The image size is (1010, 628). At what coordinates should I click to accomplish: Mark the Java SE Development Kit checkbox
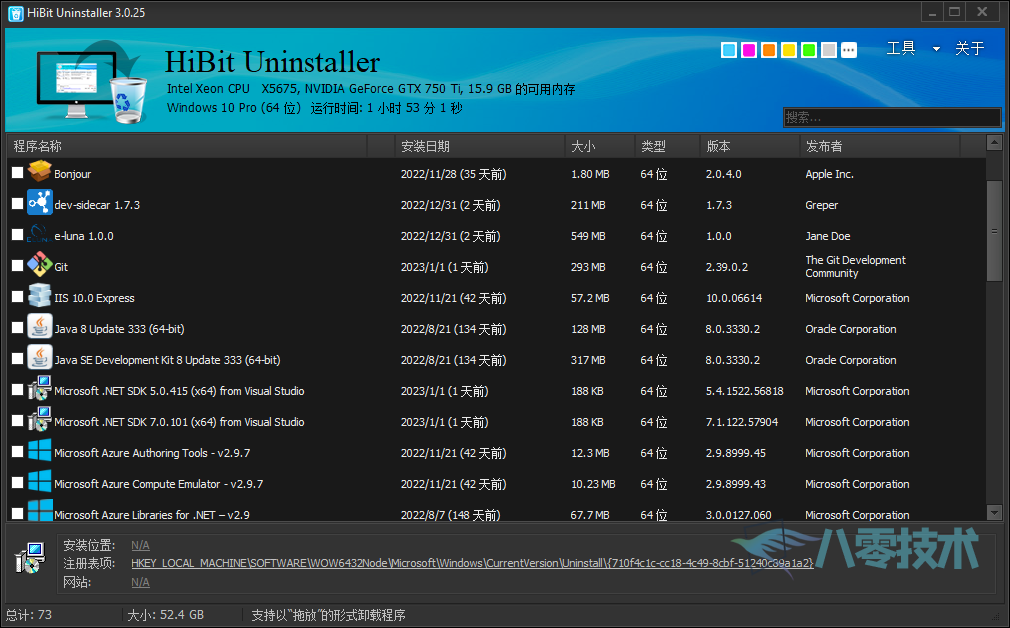[x=17, y=358]
